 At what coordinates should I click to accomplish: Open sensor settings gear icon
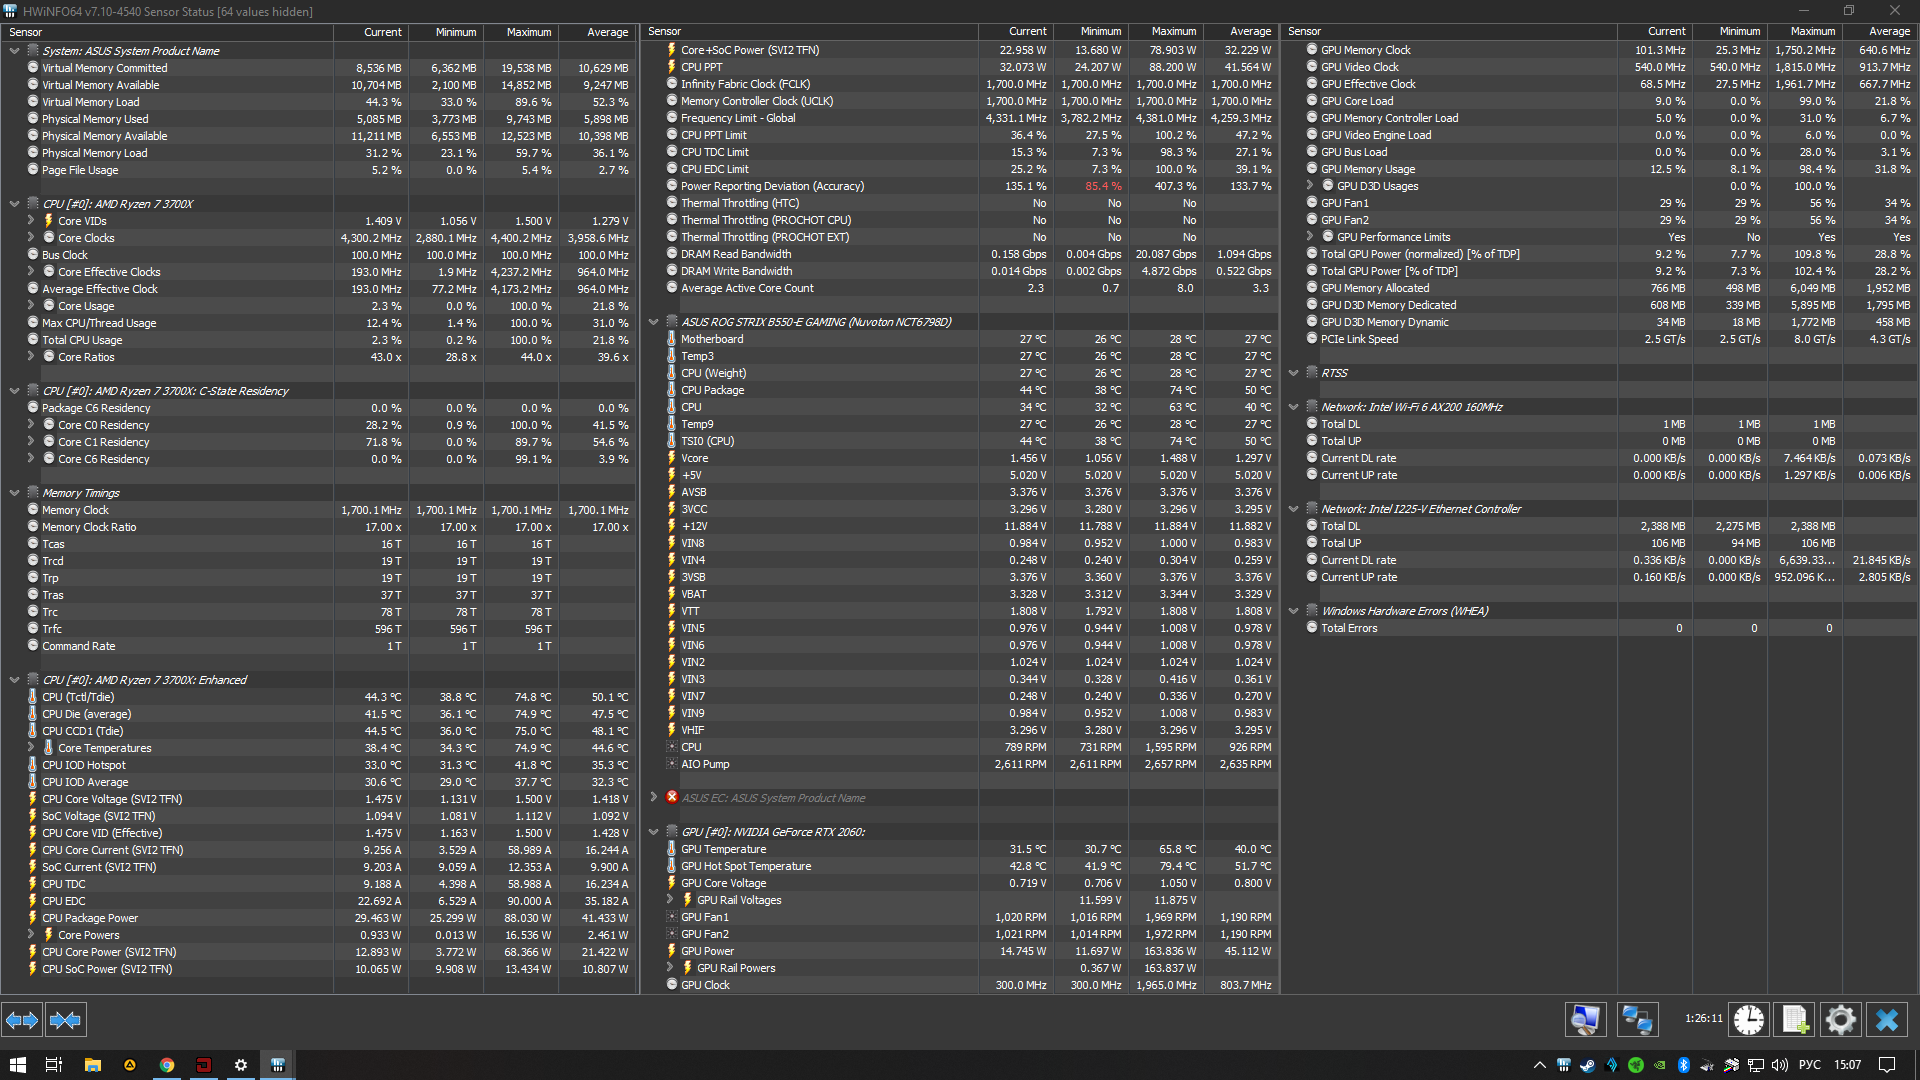pyautogui.click(x=1841, y=1020)
